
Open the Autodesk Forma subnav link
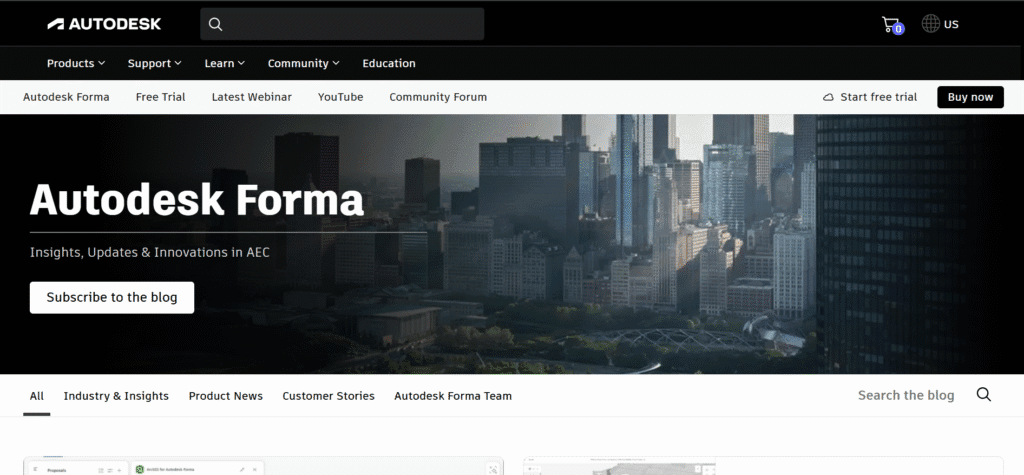tap(66, 97)
